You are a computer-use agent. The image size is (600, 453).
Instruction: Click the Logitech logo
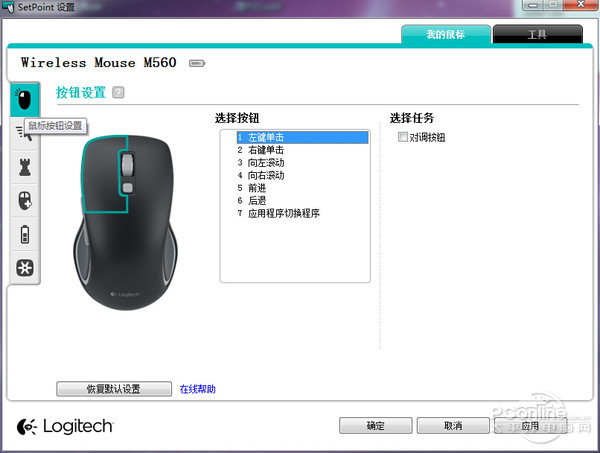tap(65, 426)
